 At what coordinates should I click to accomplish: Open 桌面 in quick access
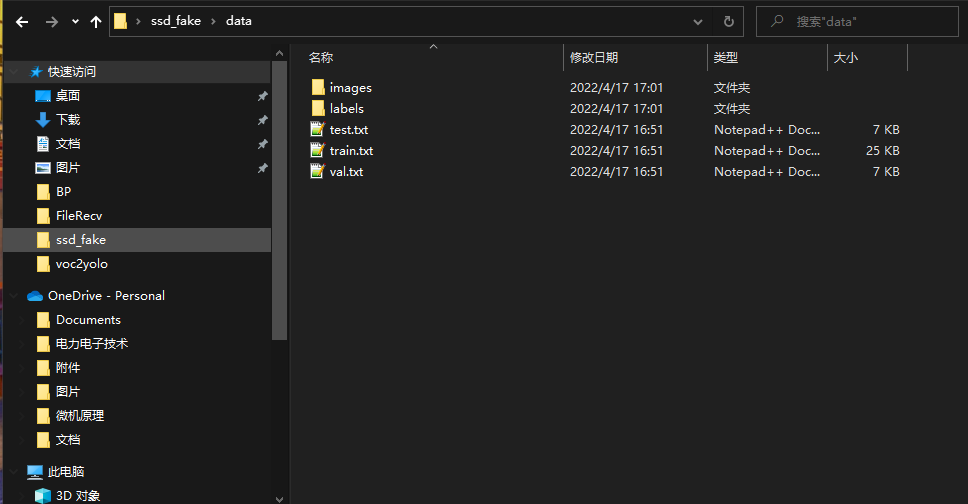68,96
